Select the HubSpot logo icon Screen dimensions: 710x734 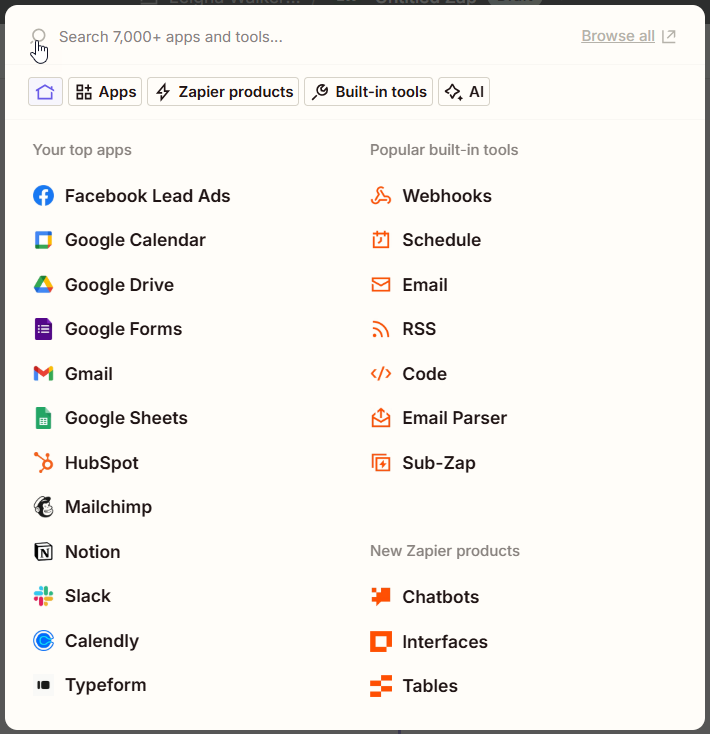pos(44,462)
